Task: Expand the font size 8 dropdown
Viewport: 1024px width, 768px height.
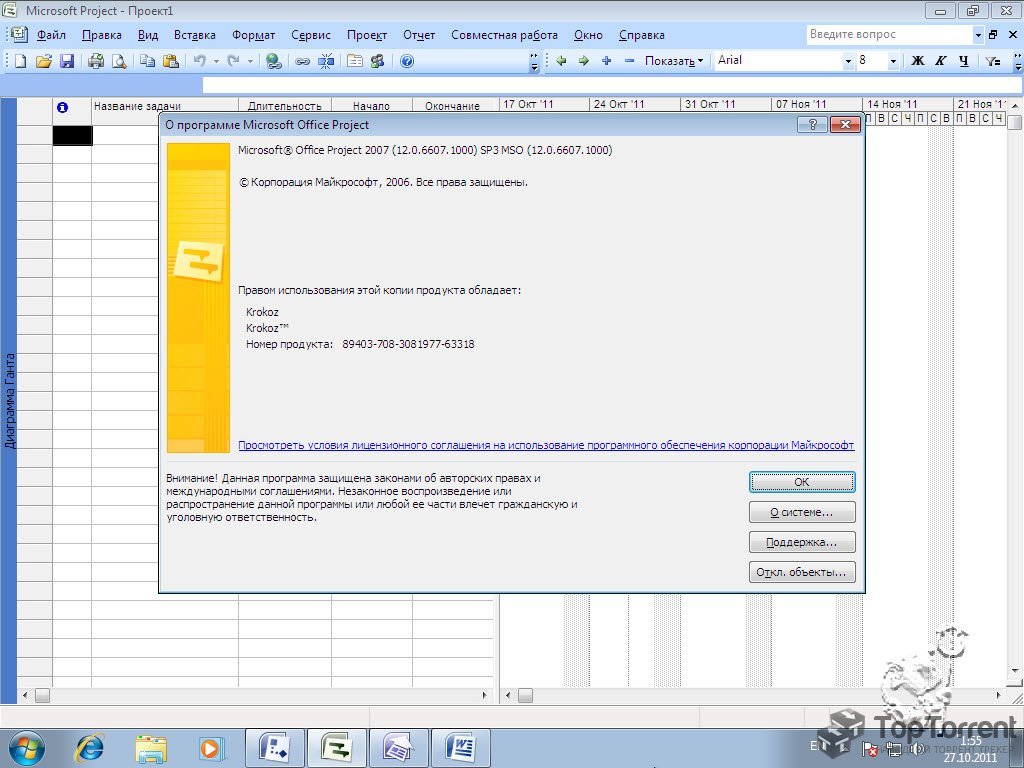Action: coord(893,61)
